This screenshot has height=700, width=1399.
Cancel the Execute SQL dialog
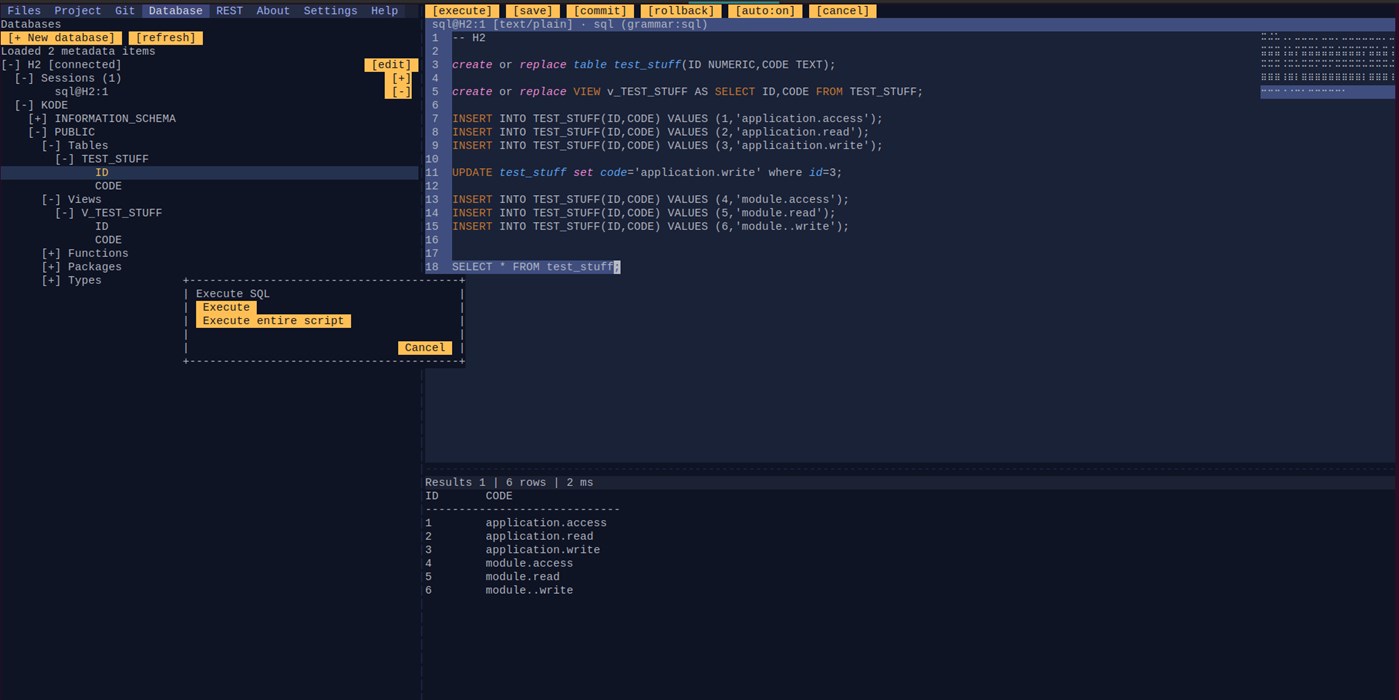[425, 348]
